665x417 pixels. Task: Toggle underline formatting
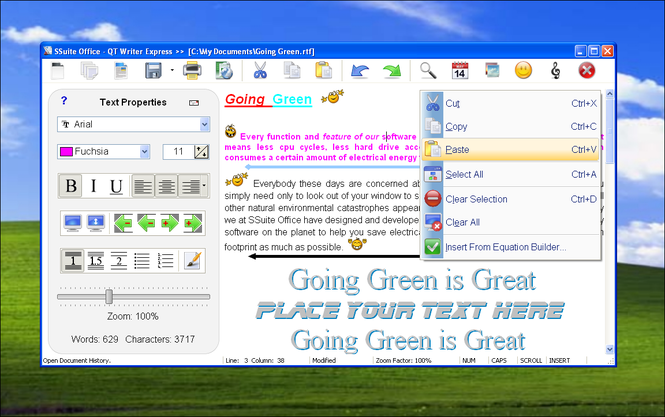click(116, 186)
